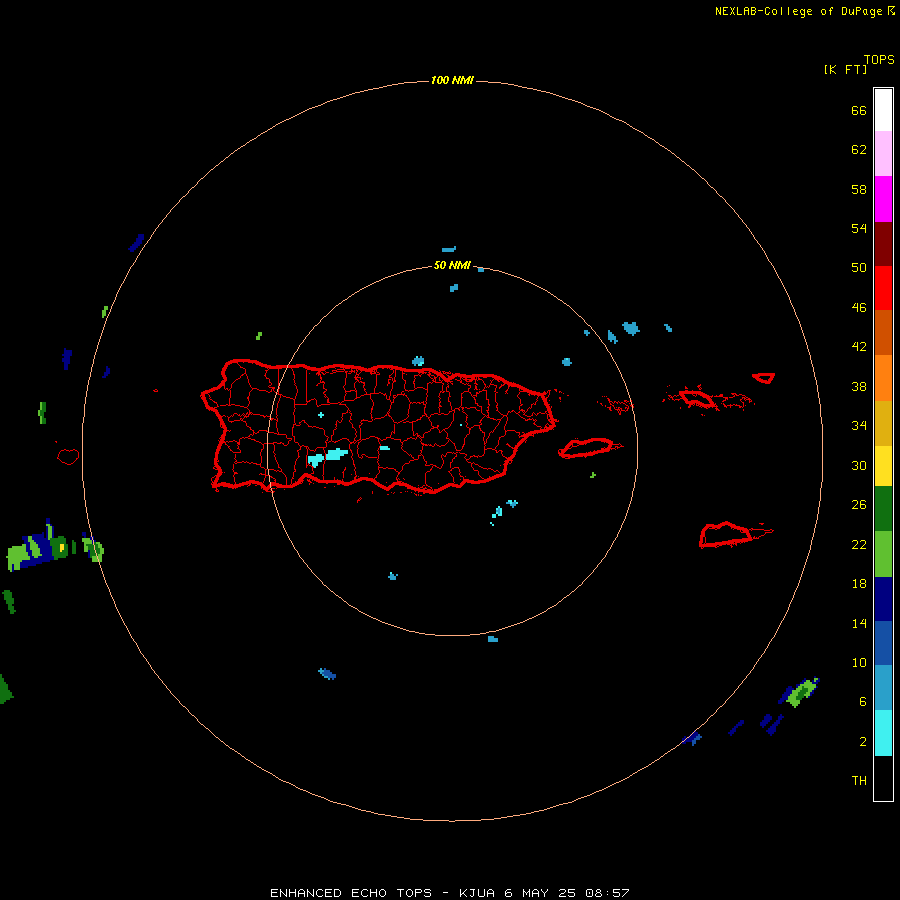Click the '2' legend value
The image size is (900, 900).
pyautogui.click(x=863, y=742)
